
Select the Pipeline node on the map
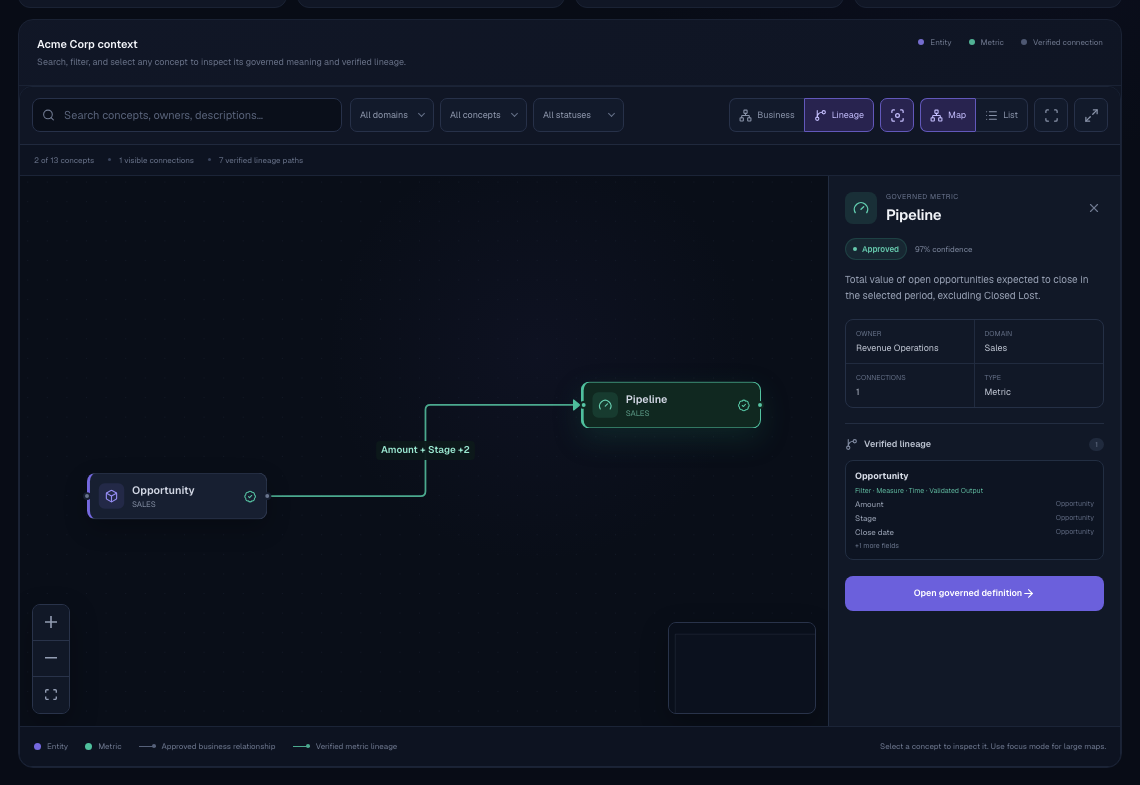click(671, 405)
